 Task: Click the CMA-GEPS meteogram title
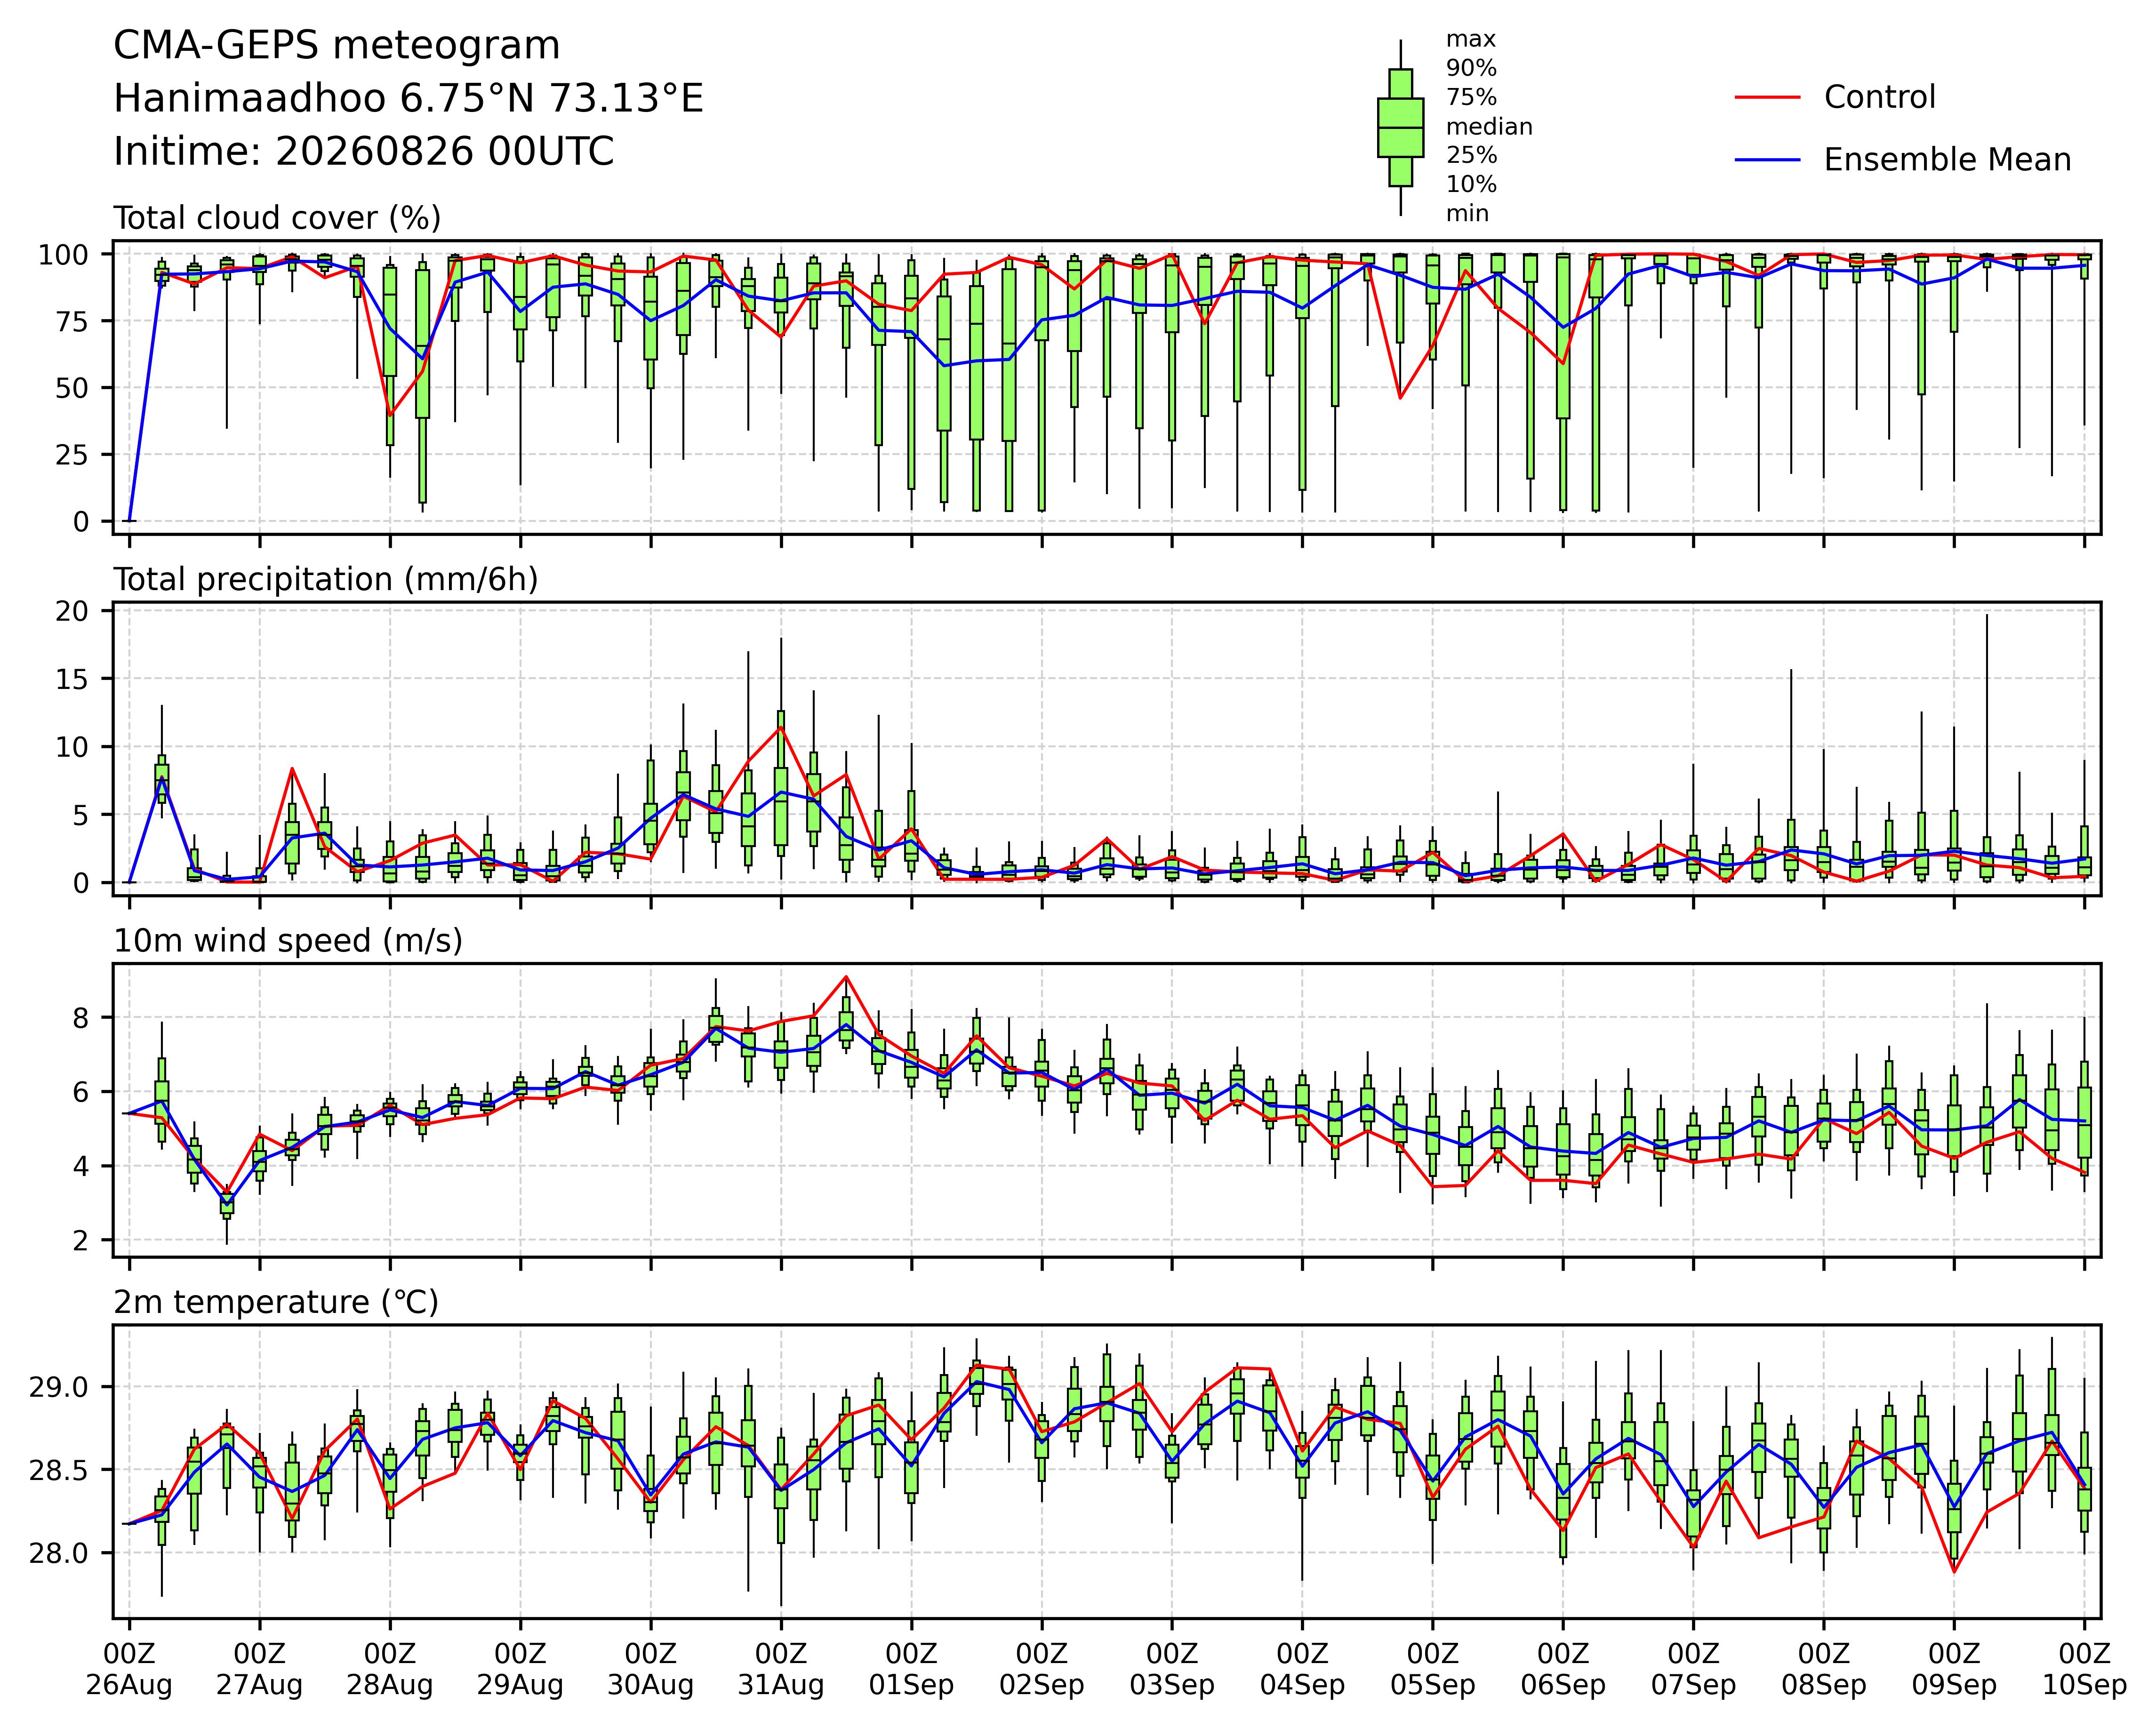337,46
